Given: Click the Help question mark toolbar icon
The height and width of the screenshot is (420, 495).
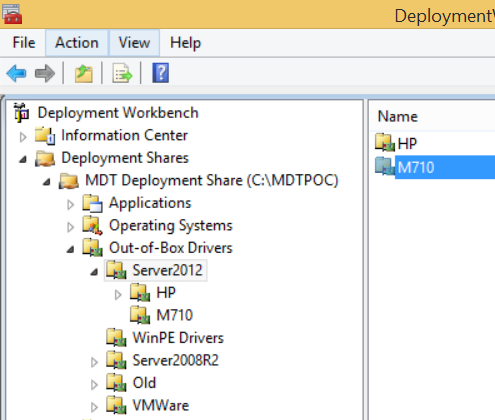Looking at the screenshot, I should [161, 73].
